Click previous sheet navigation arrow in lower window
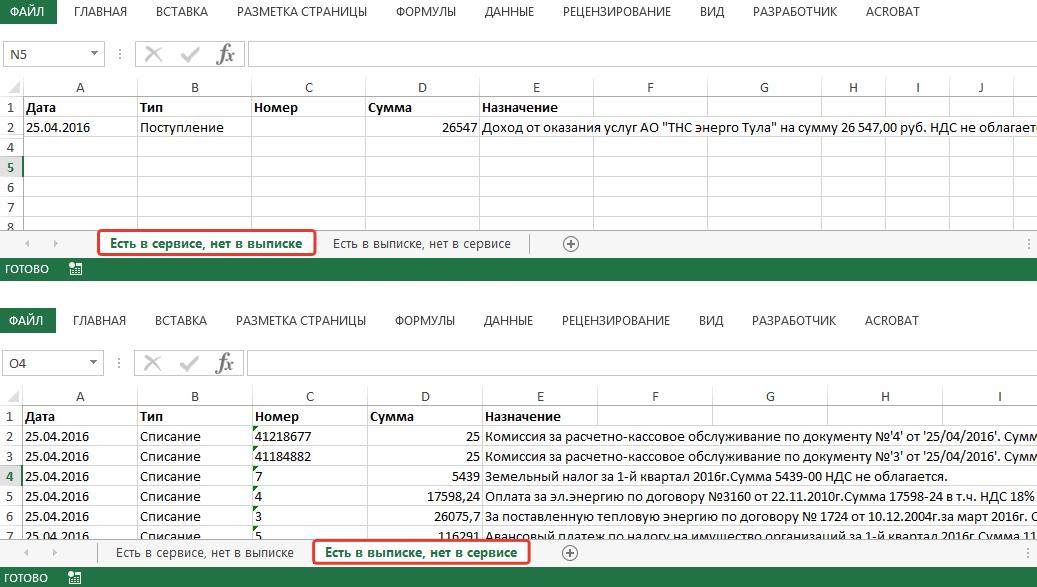The height and width of the screenshot is (587, 1037). [x=26, y=553]
